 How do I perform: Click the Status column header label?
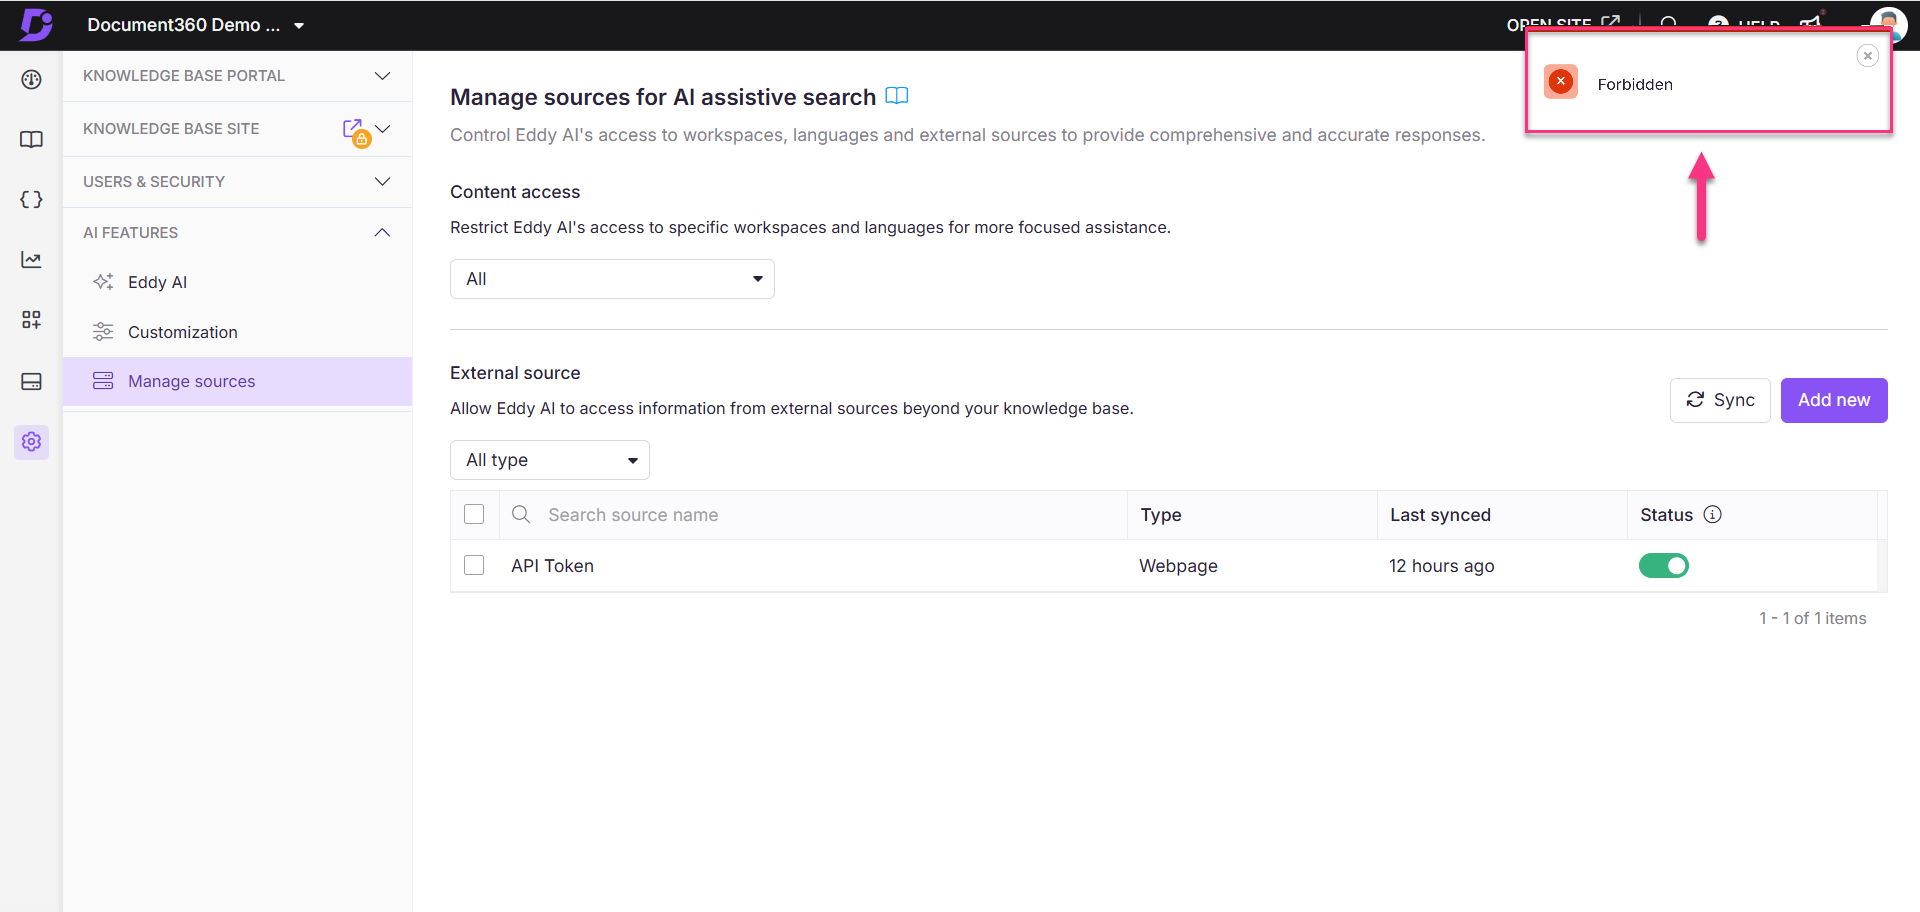click(x=1666, y=514)
